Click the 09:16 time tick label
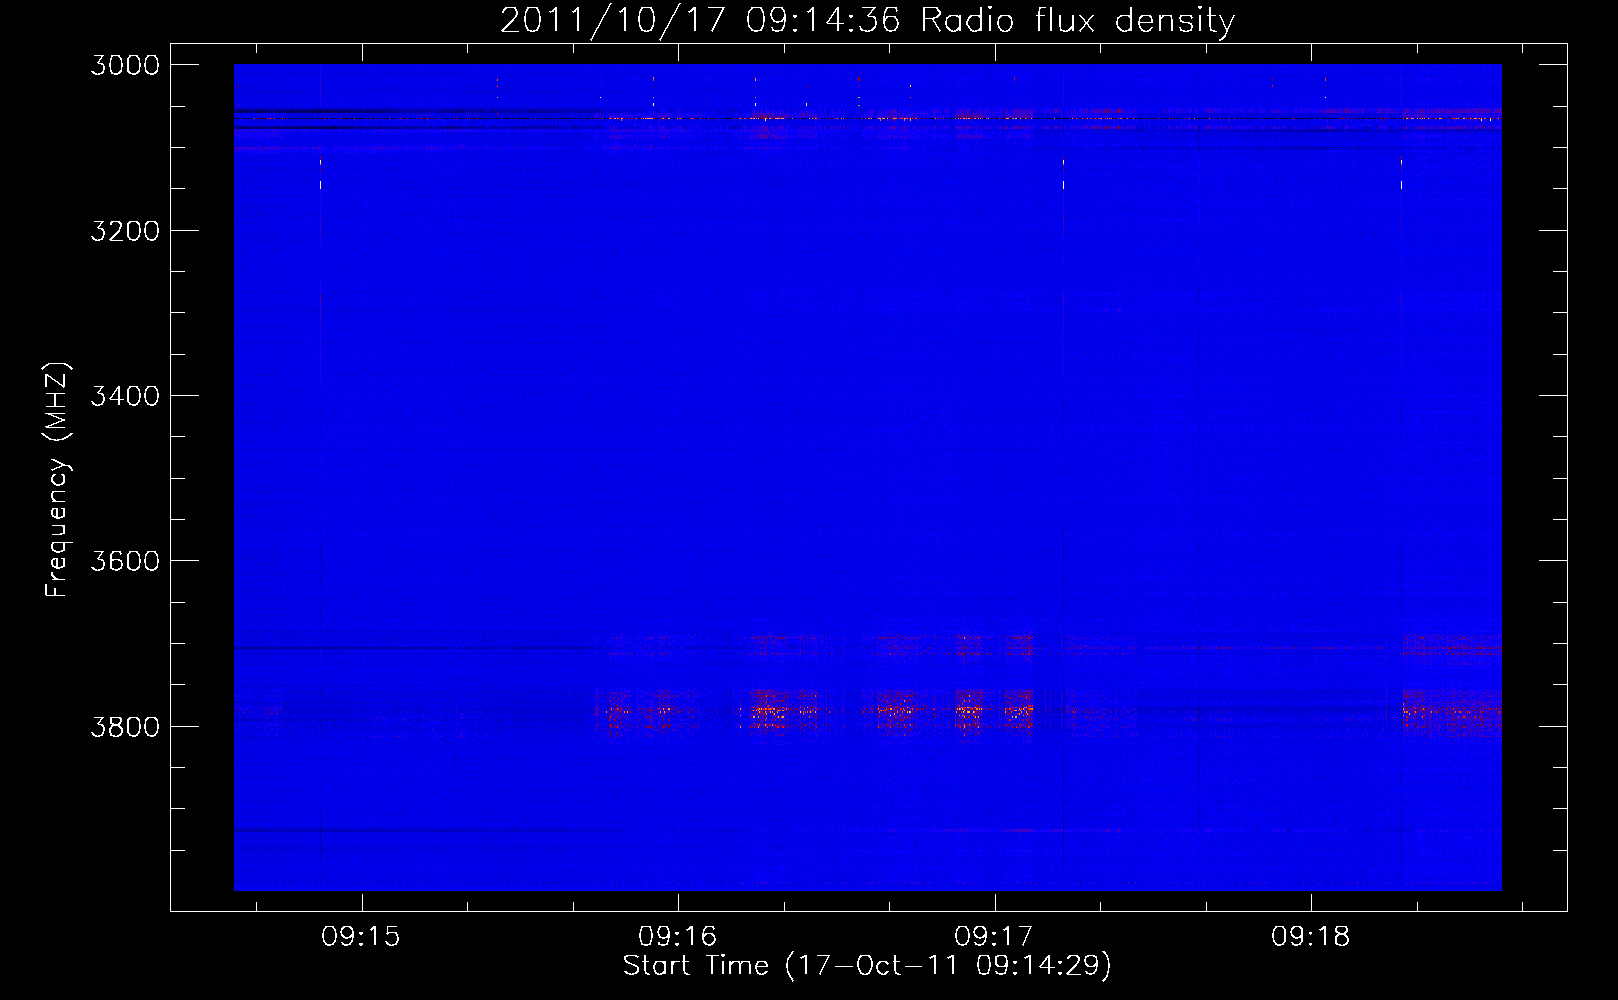 click(x=678, y=936)
